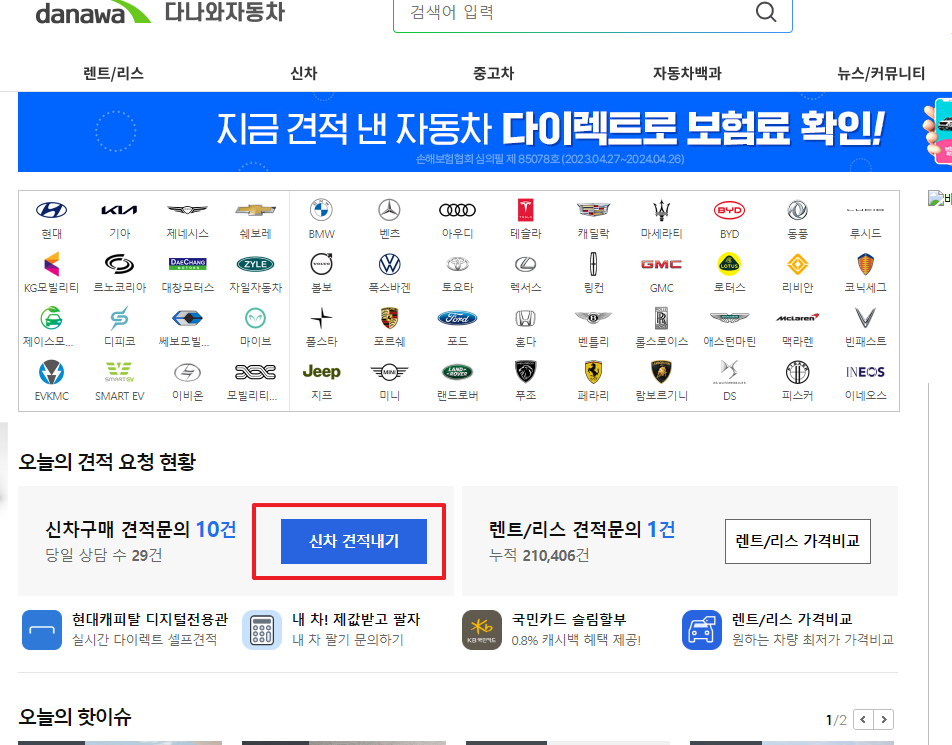Select the MINI brand logo

pos(389,372)
